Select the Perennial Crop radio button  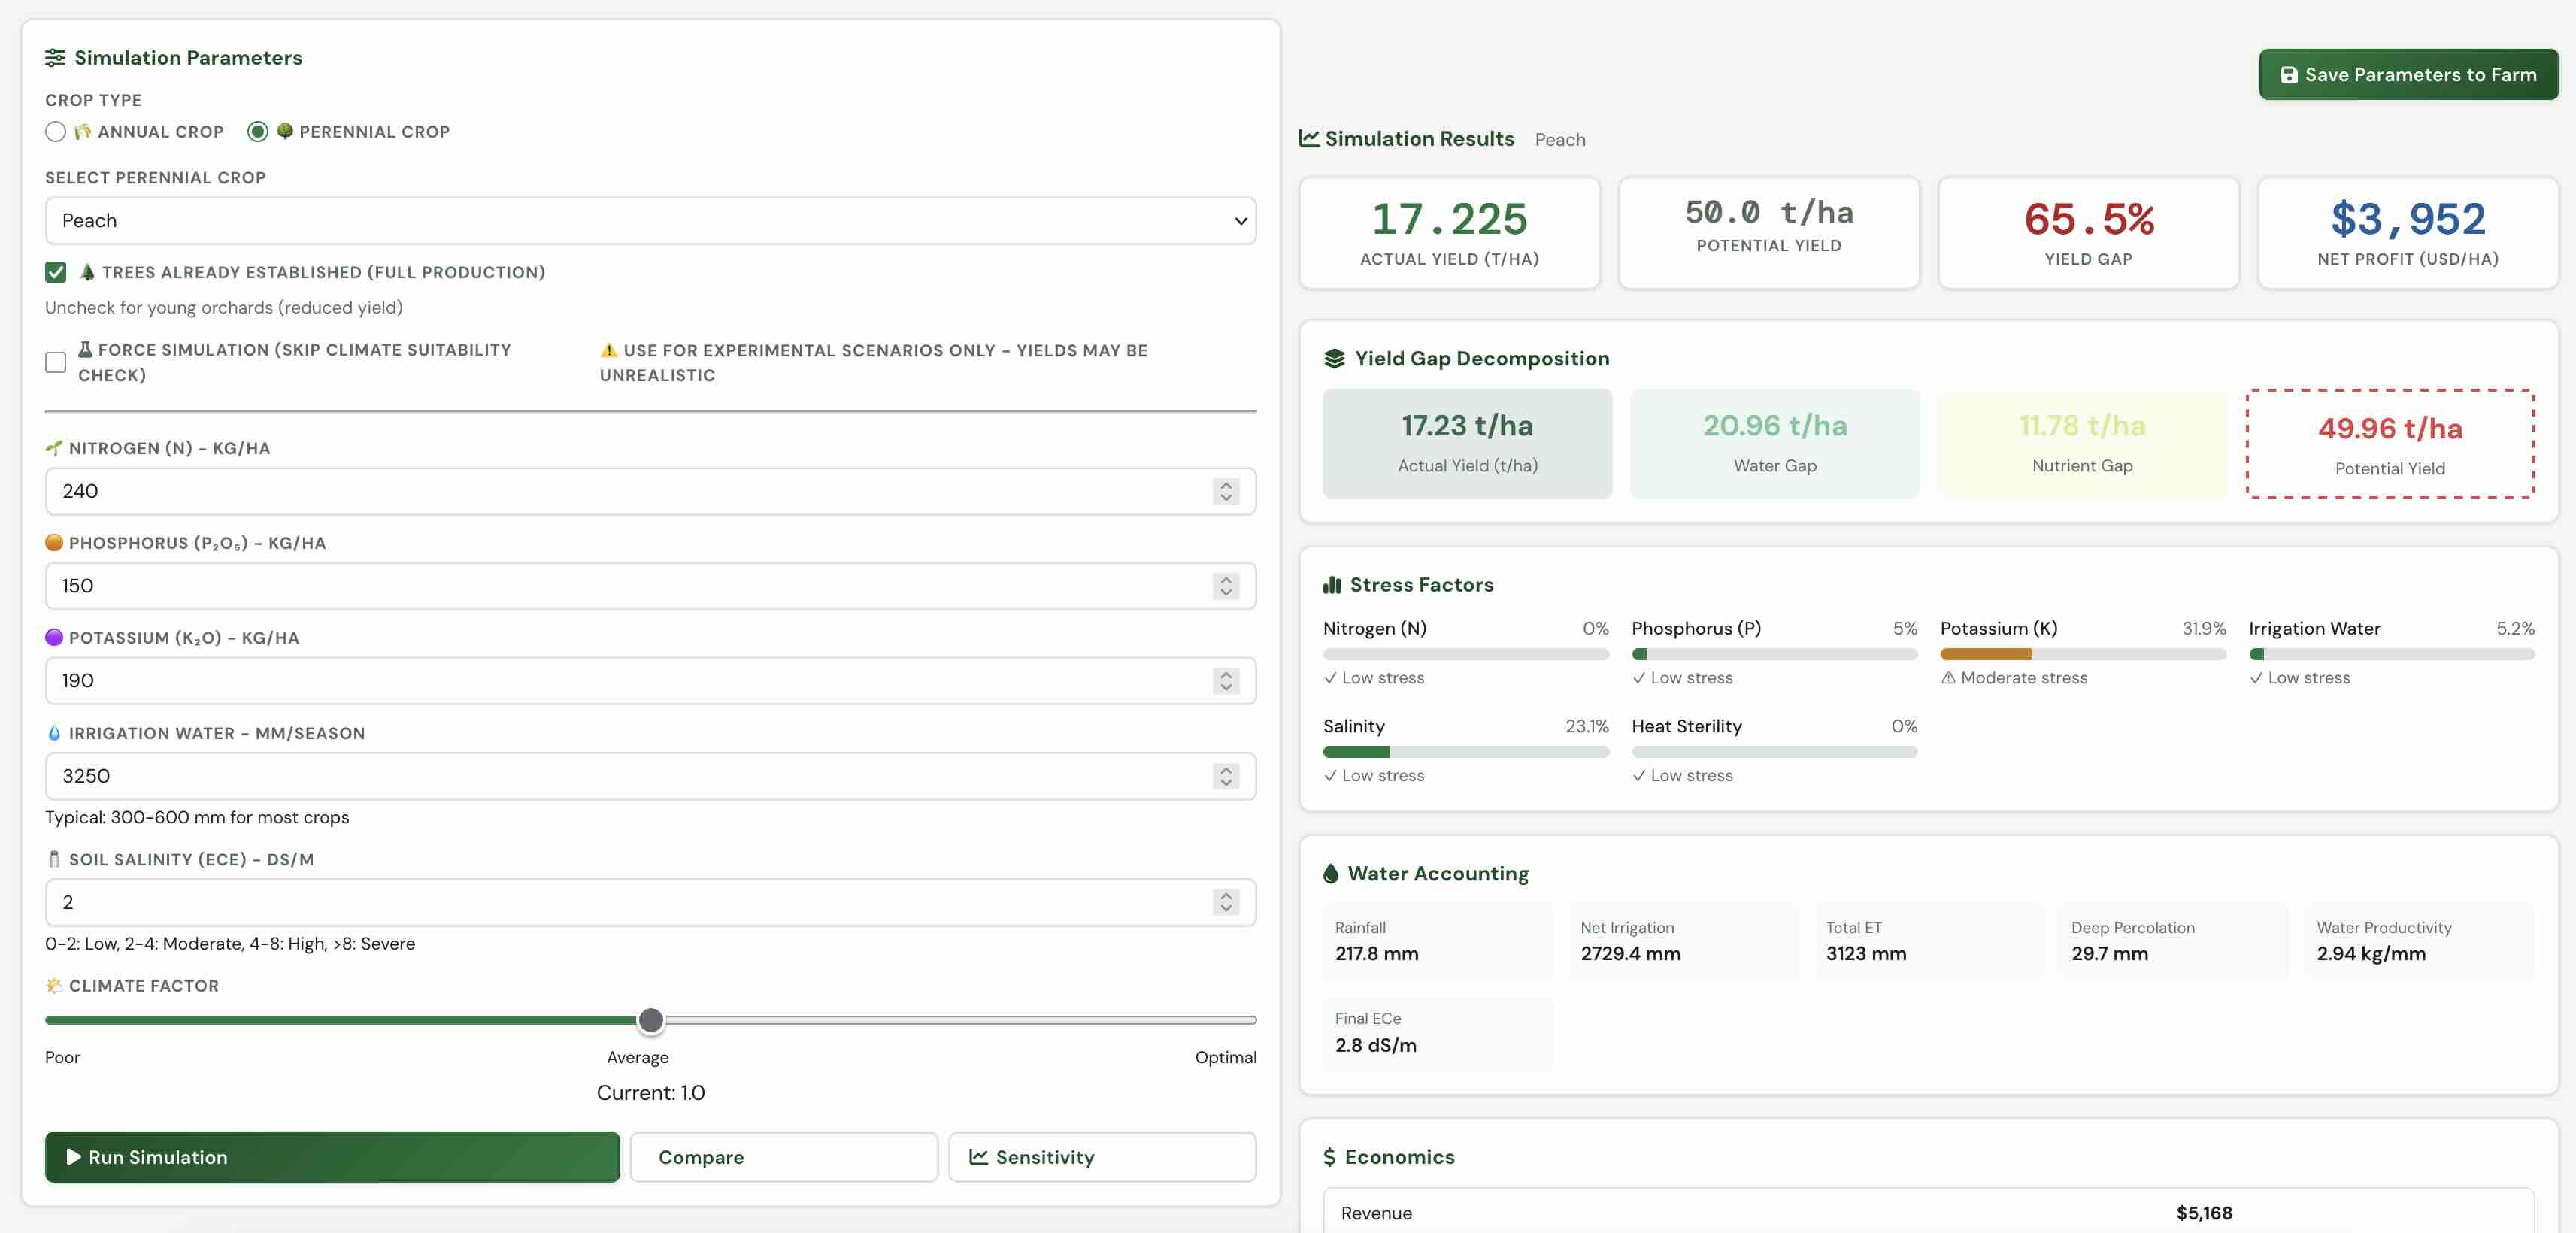(x=258, y=132)
